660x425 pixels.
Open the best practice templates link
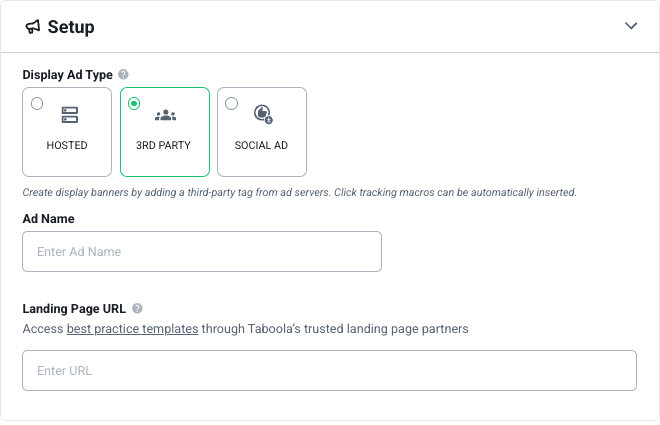tap(133, 329)
